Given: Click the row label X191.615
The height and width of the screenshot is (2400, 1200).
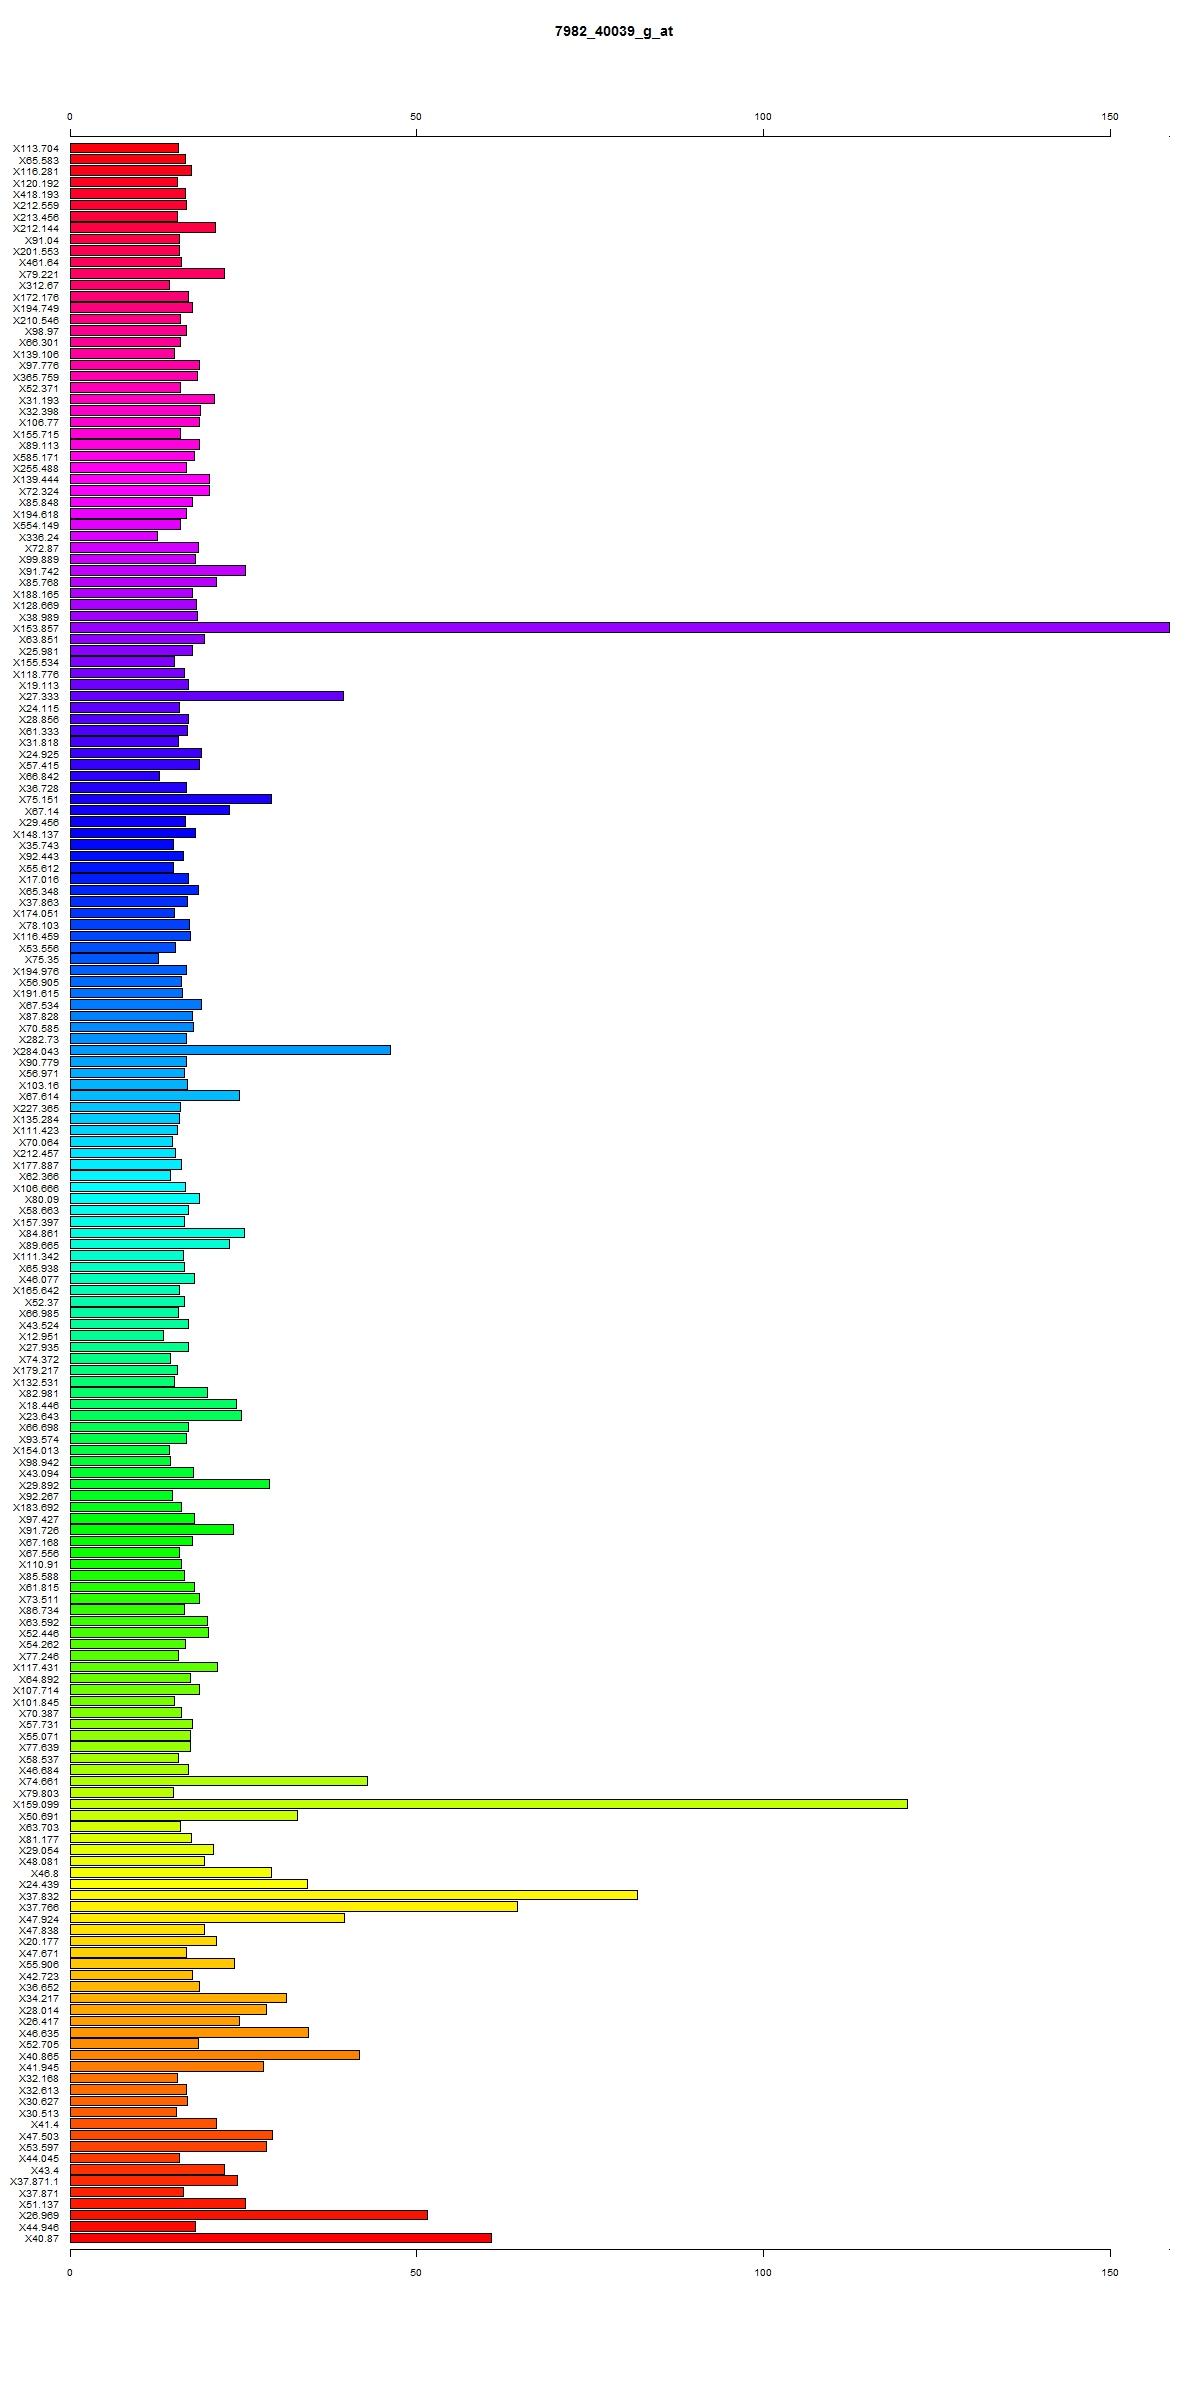Looking at the screenshot, I should [x=36, y=994].
